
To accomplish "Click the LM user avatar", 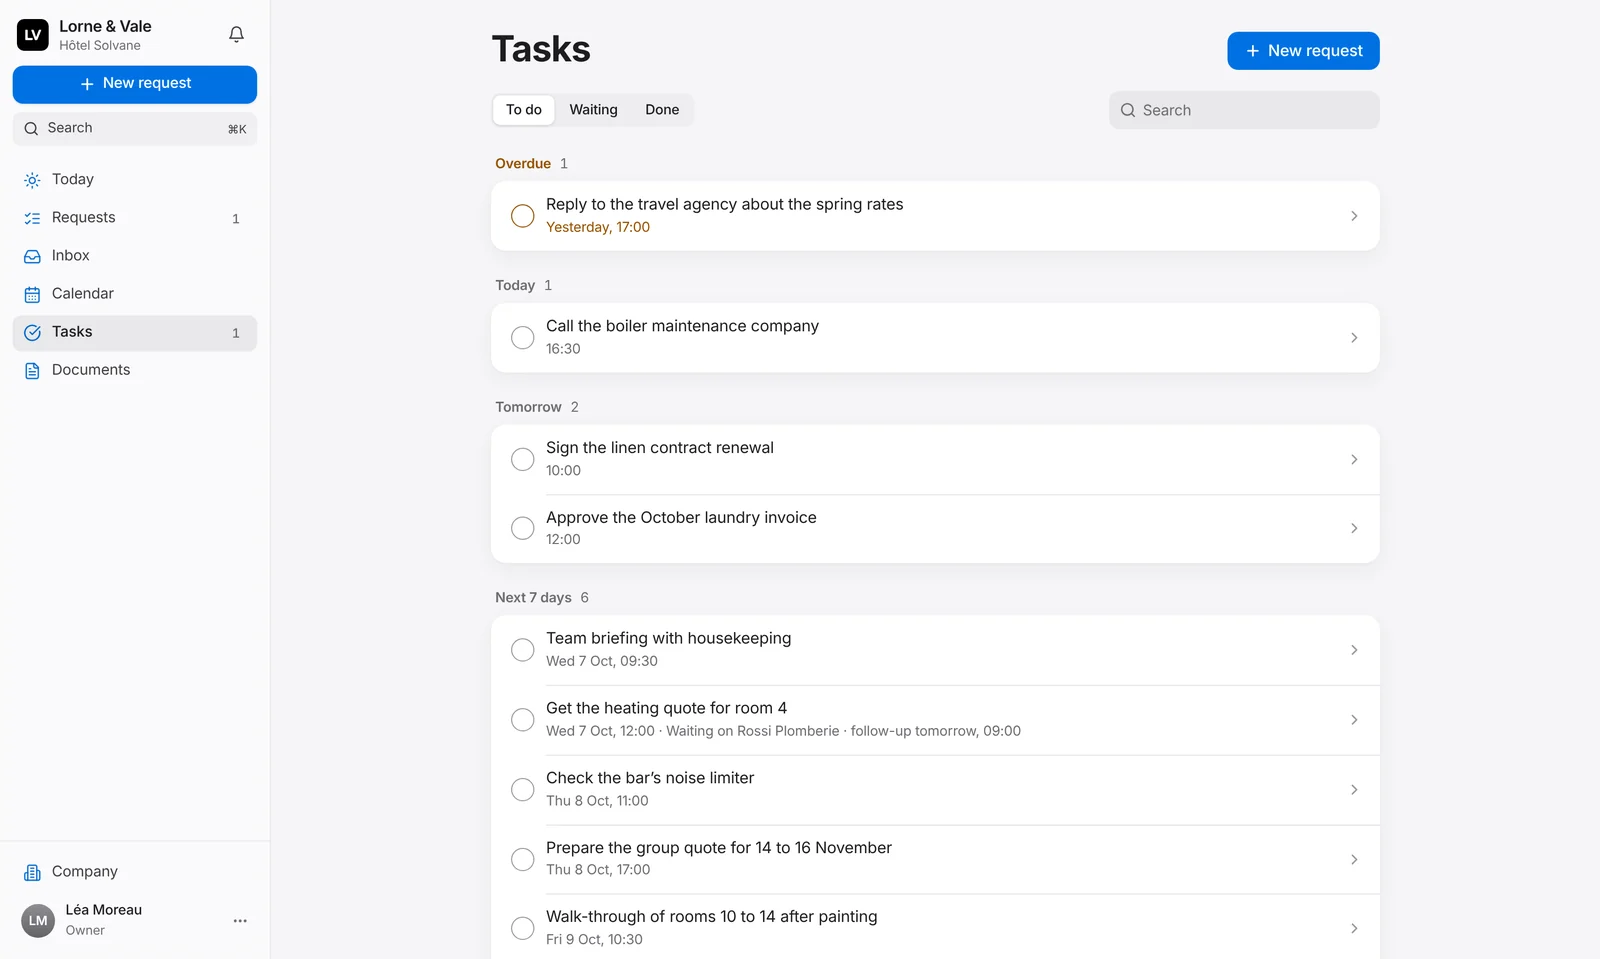I will coord(38,920).
